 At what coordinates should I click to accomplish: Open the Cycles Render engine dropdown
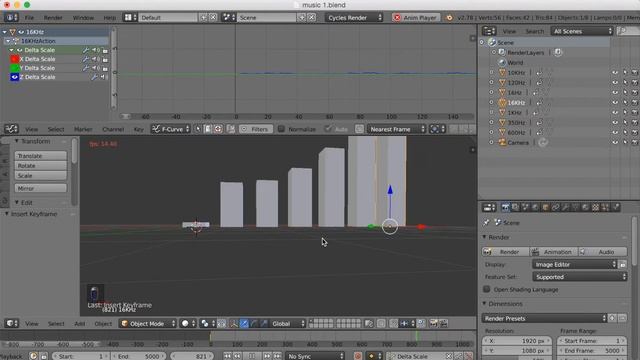(x=354, y=18)
